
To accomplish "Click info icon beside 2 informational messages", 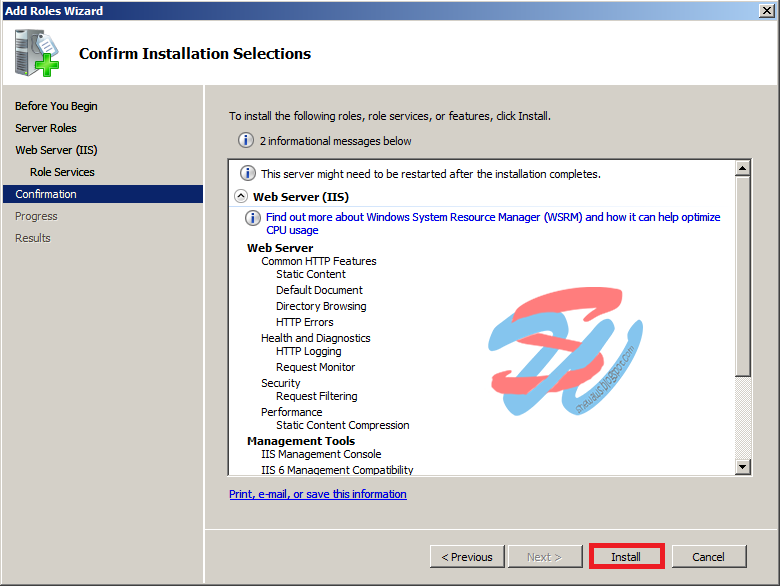I will point(246,140).
